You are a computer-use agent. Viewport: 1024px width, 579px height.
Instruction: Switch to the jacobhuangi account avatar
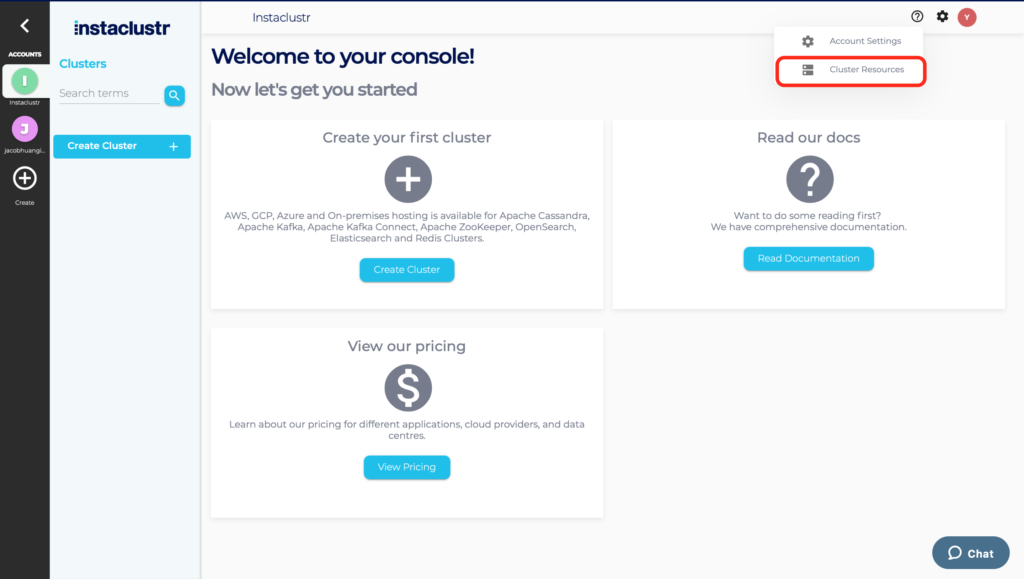[24, 128]
